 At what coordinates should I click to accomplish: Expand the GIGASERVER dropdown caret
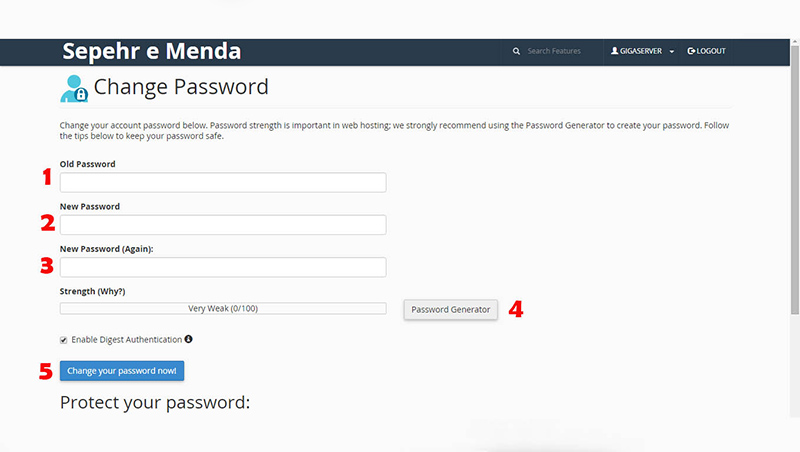click(671, 52)
